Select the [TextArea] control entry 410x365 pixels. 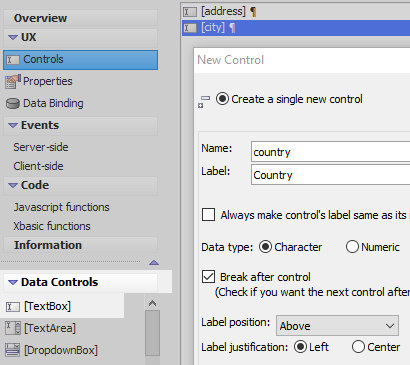pos(50,328)
